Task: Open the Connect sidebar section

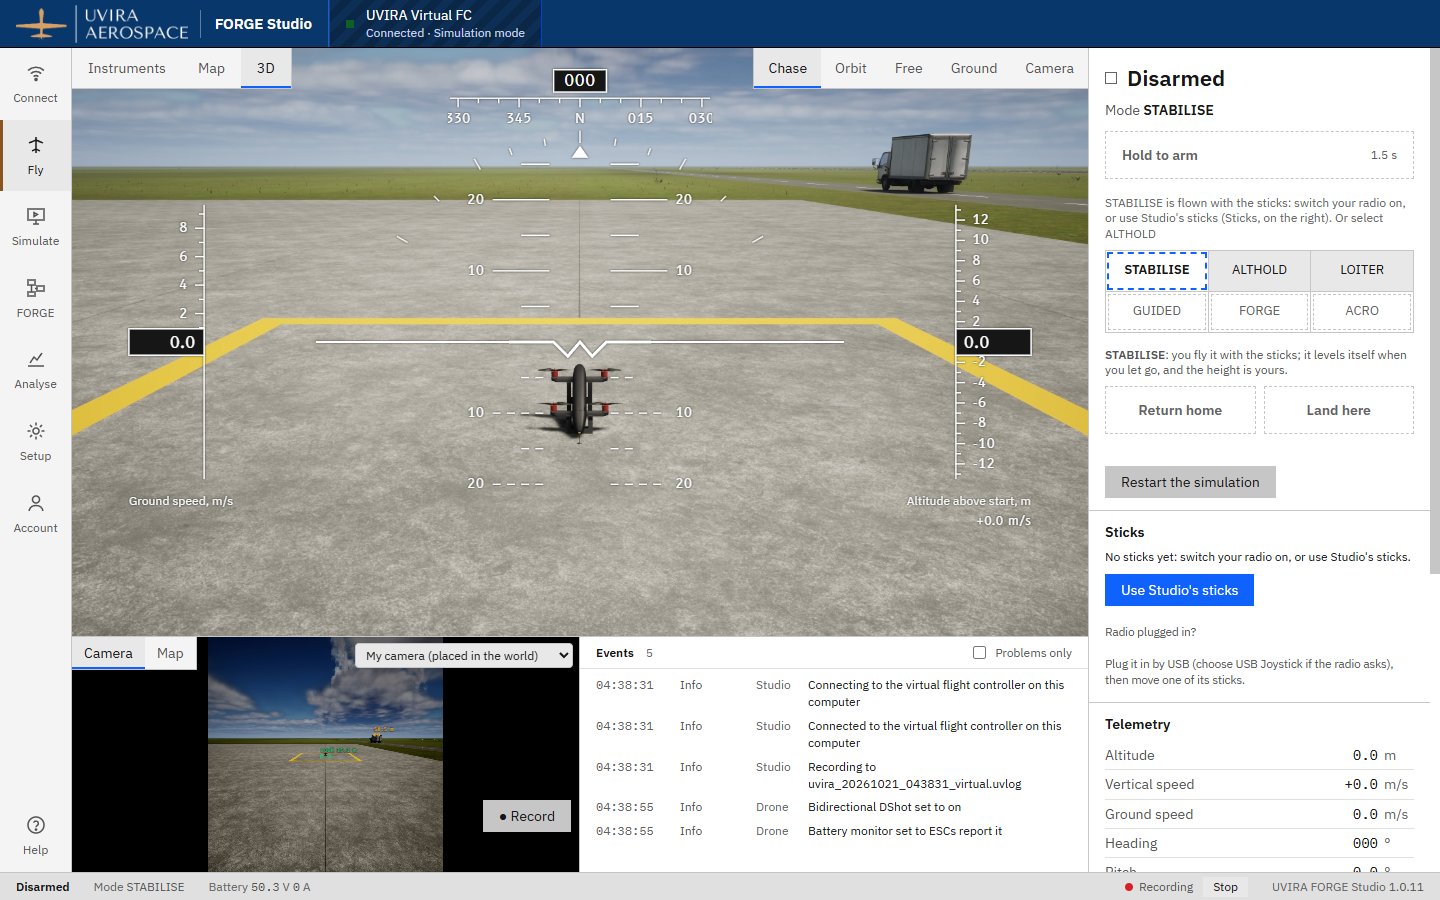Action: [36, 84]
